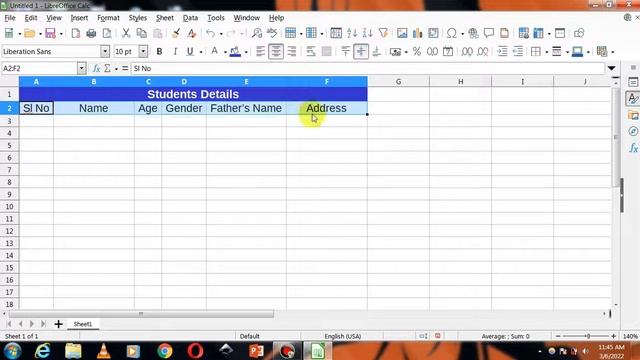Toggle Center Vertically alignment
The image size is (640, 360).
pyautogui.click(x=361, y=51)
